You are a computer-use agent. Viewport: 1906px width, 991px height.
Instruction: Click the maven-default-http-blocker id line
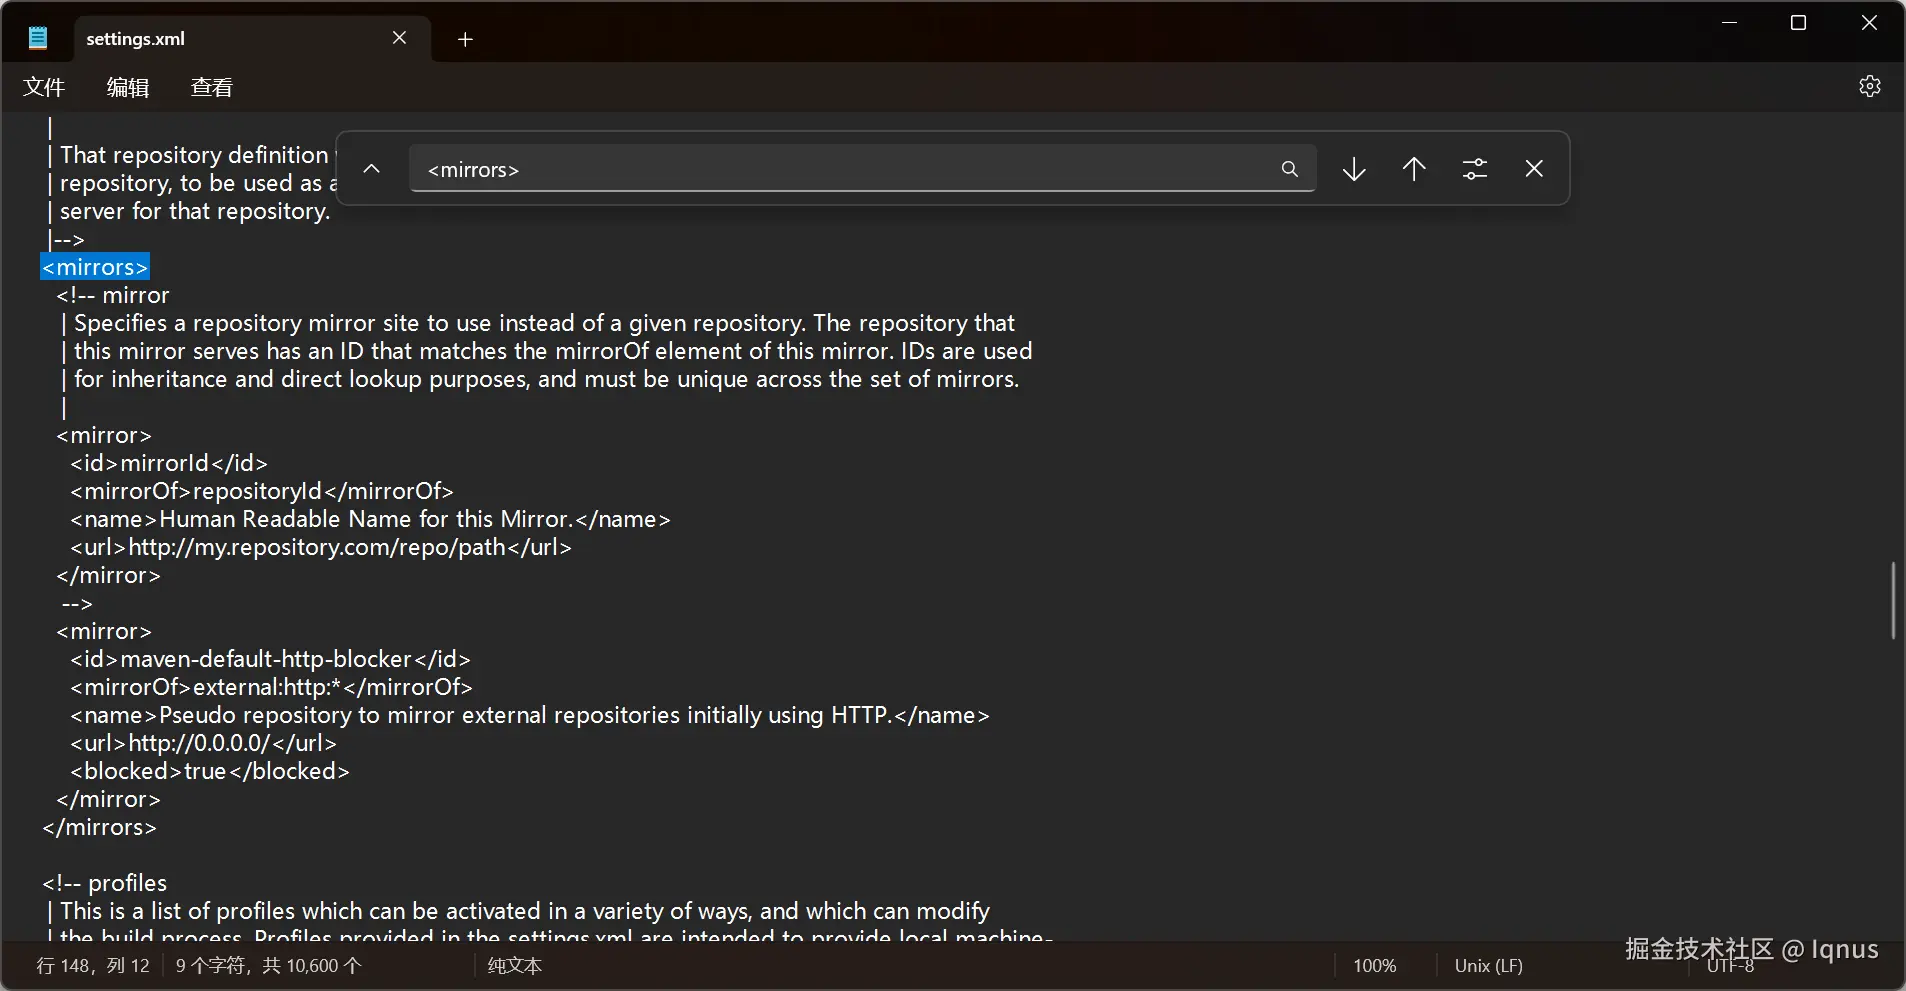pos(270,659)
